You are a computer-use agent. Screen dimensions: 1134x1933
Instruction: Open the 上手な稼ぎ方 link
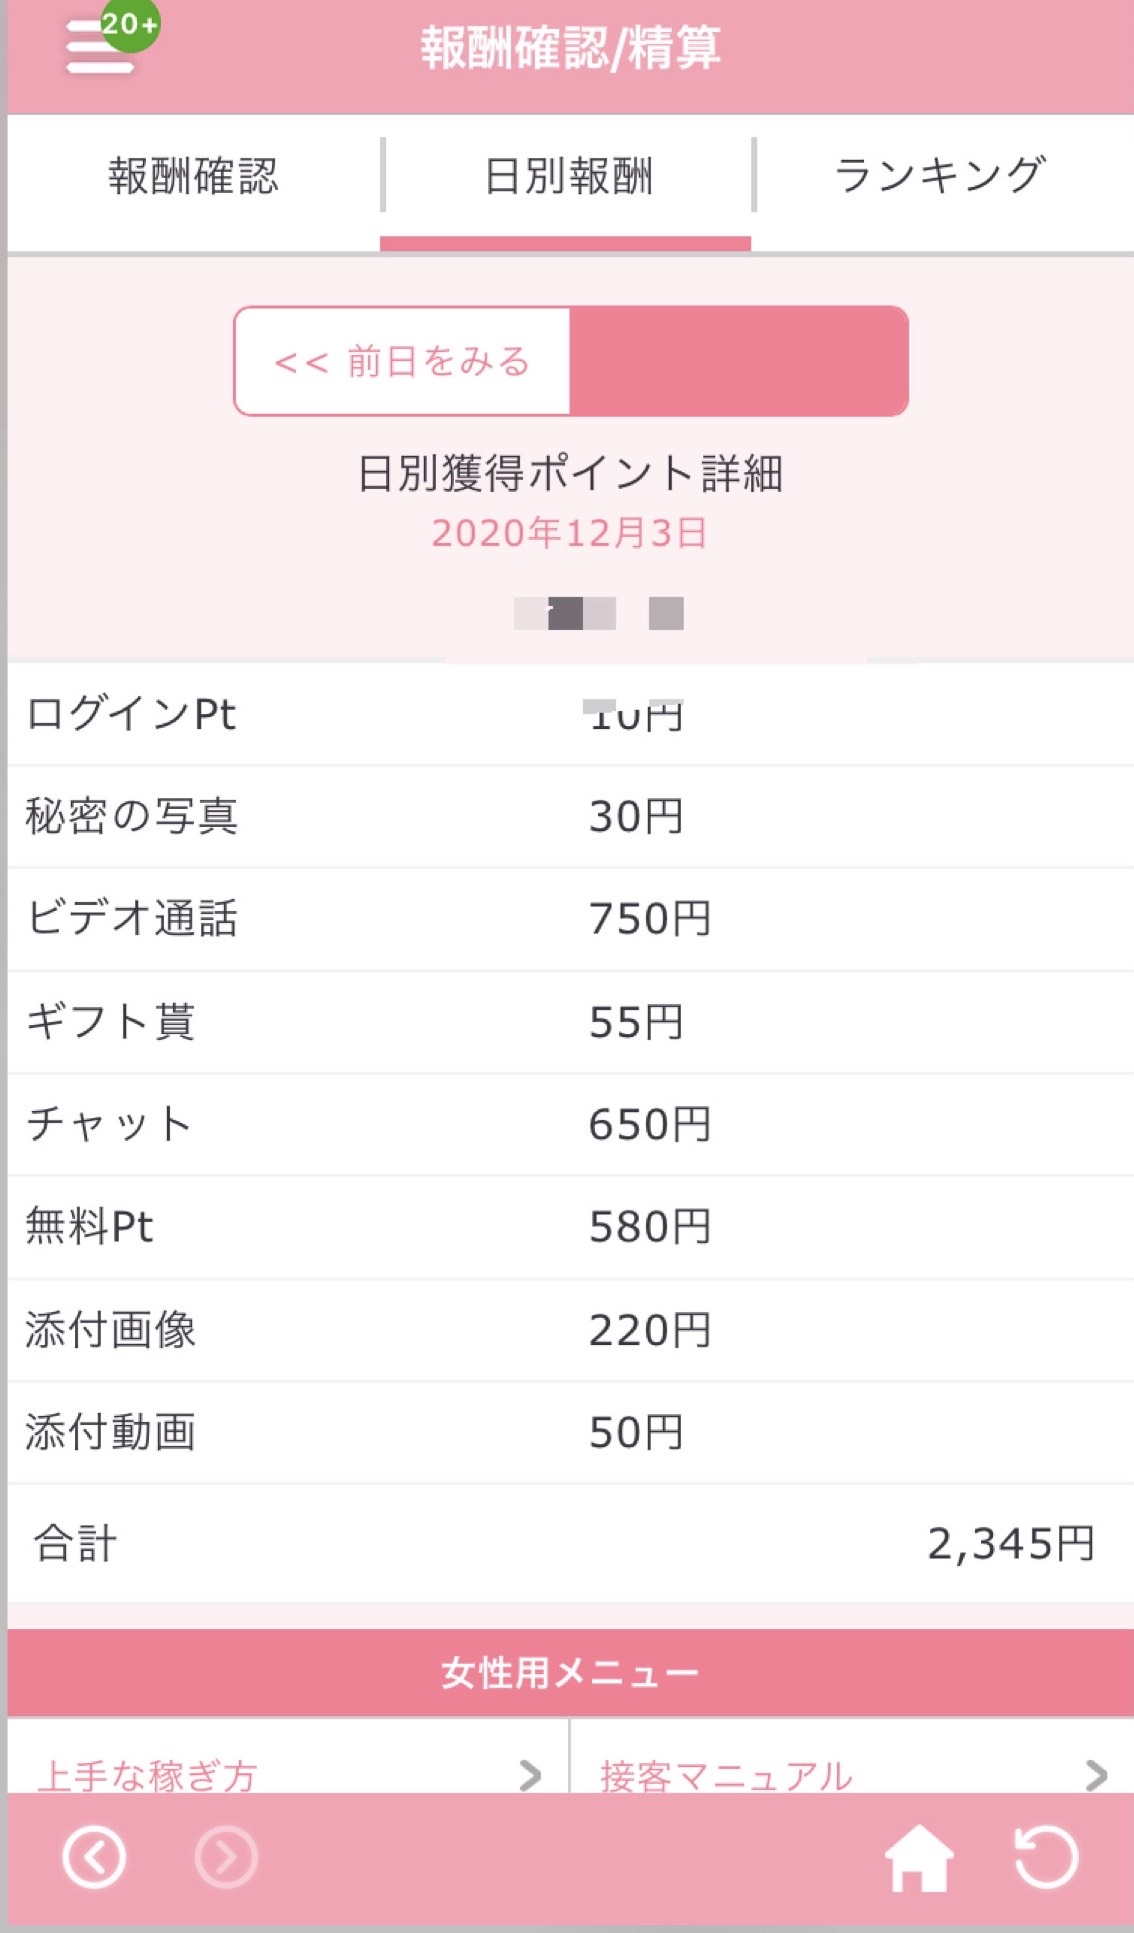pyautogui.click(x=148, y=1775)
